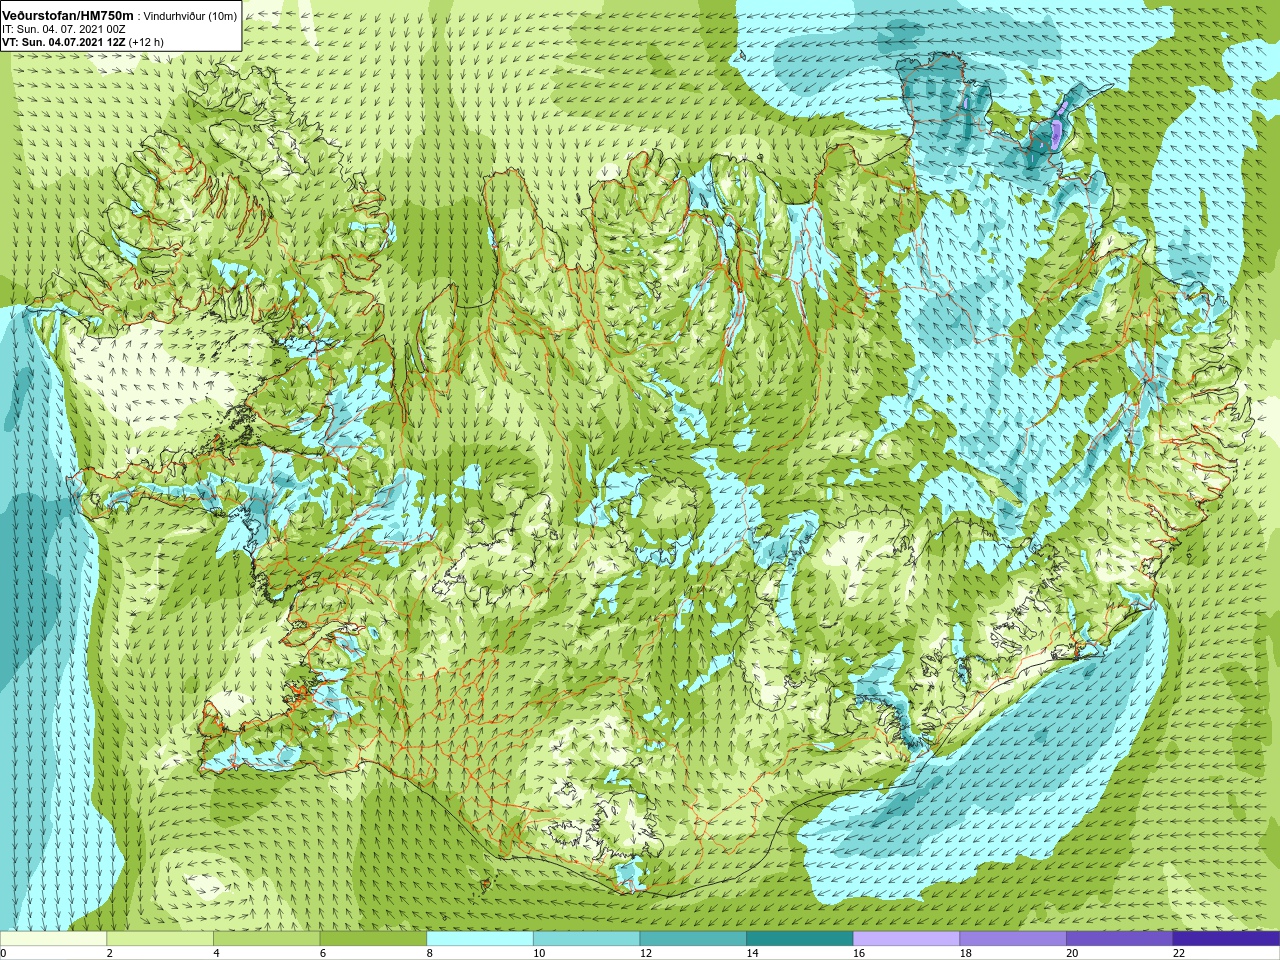The height and width of the screenshot is (960, 1280).
Task: Click the "IT: Sun. 04. 07. 2021 00Z" line
Action: pos(63,30)
